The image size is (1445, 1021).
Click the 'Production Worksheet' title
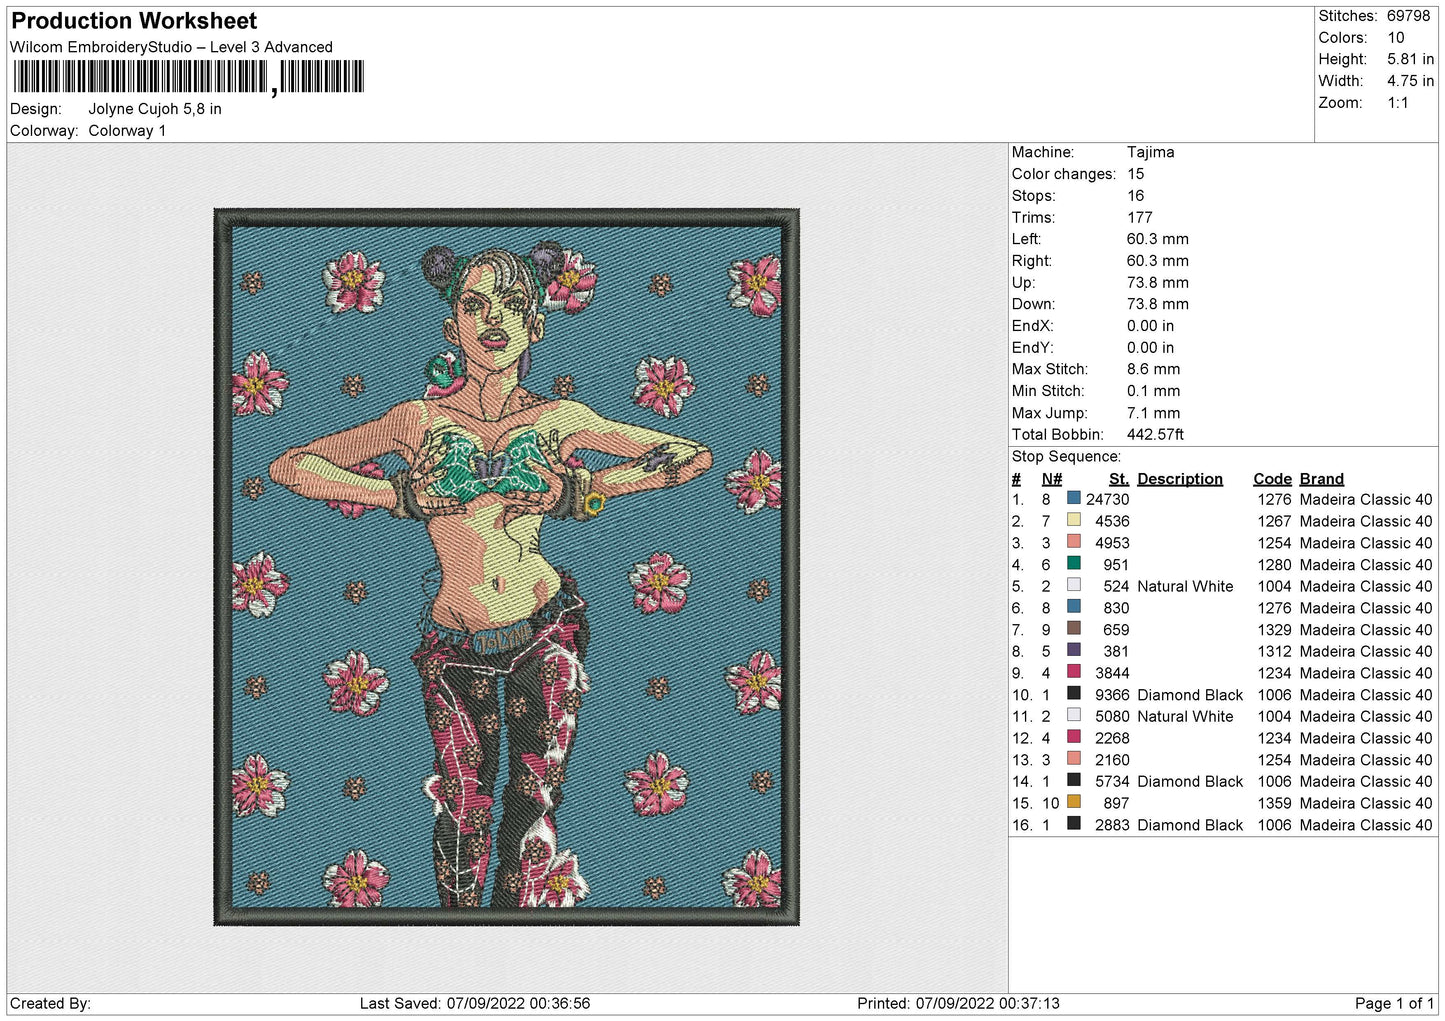point(134,21)
